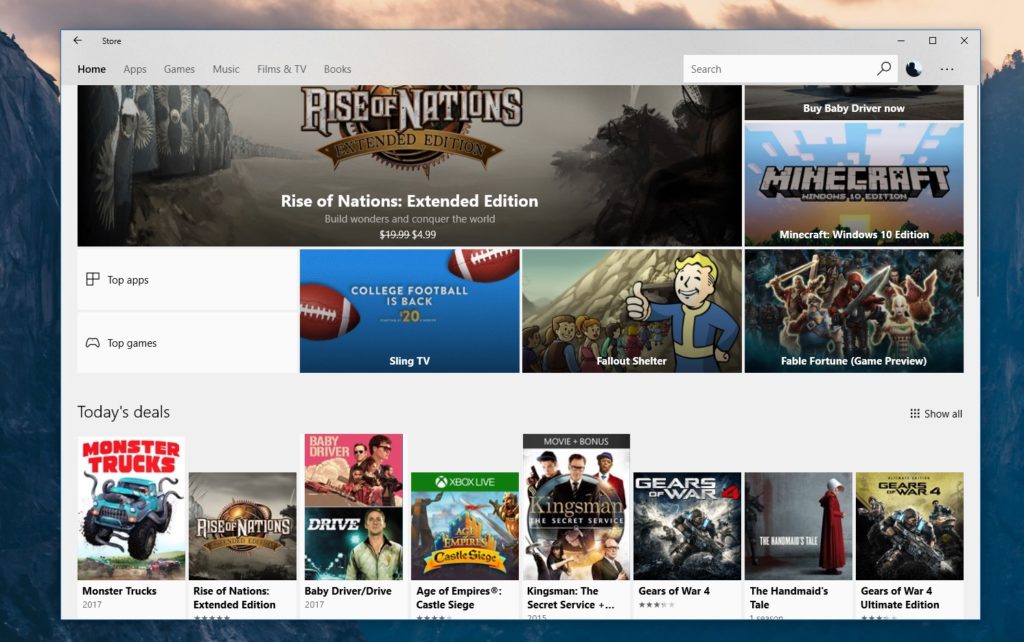Open the user account avatar
The image size is (1024, 642).
(913, 69)
